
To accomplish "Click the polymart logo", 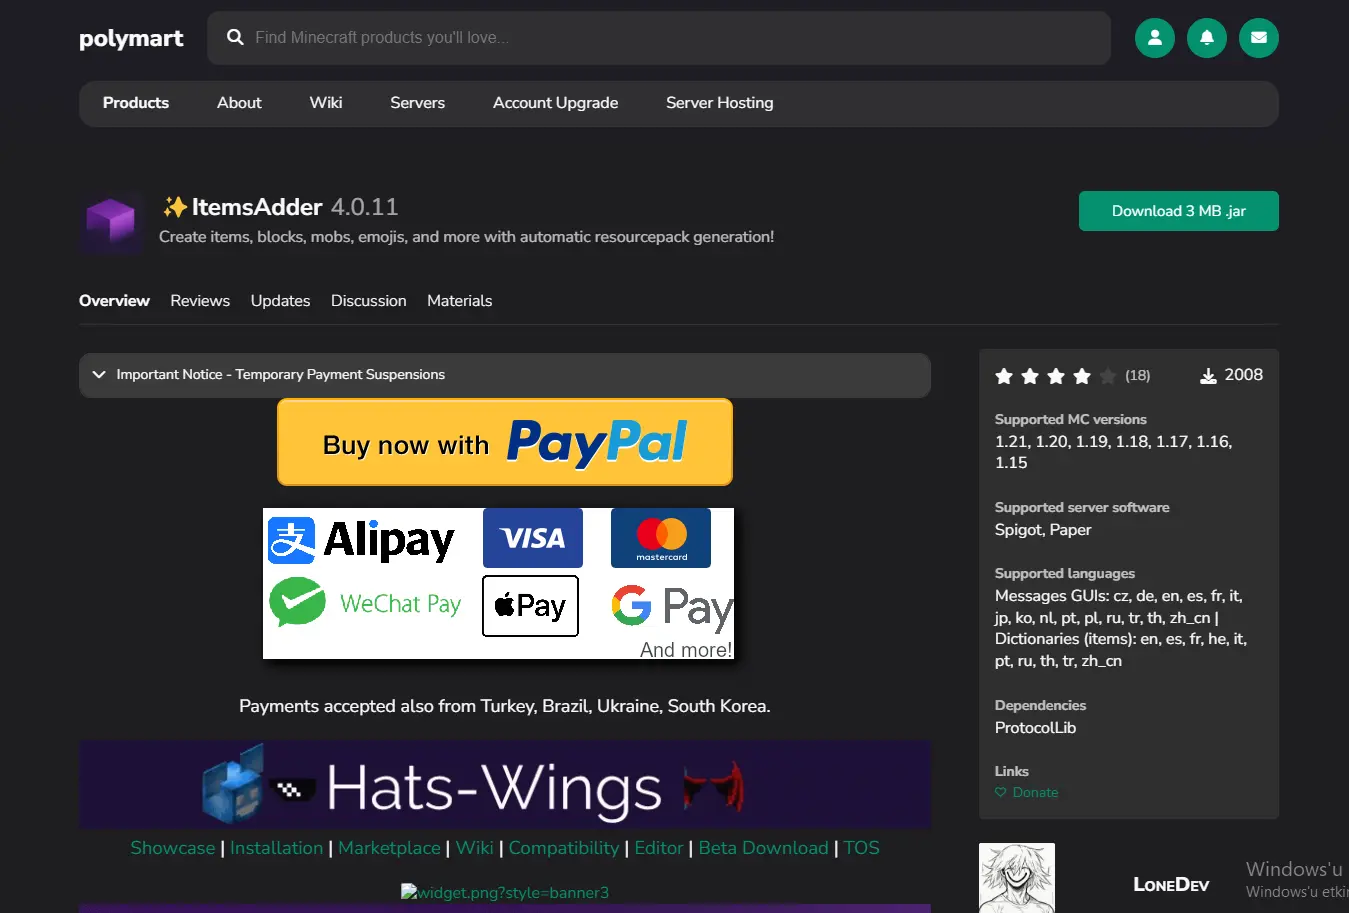I will tap(131, 38).
